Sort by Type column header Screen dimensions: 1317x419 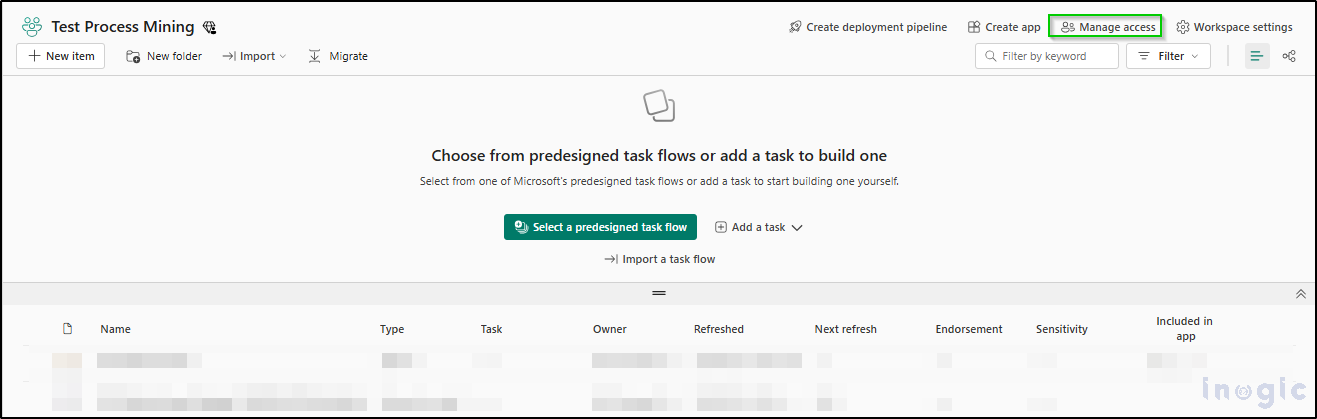click(x=392, y=329)
